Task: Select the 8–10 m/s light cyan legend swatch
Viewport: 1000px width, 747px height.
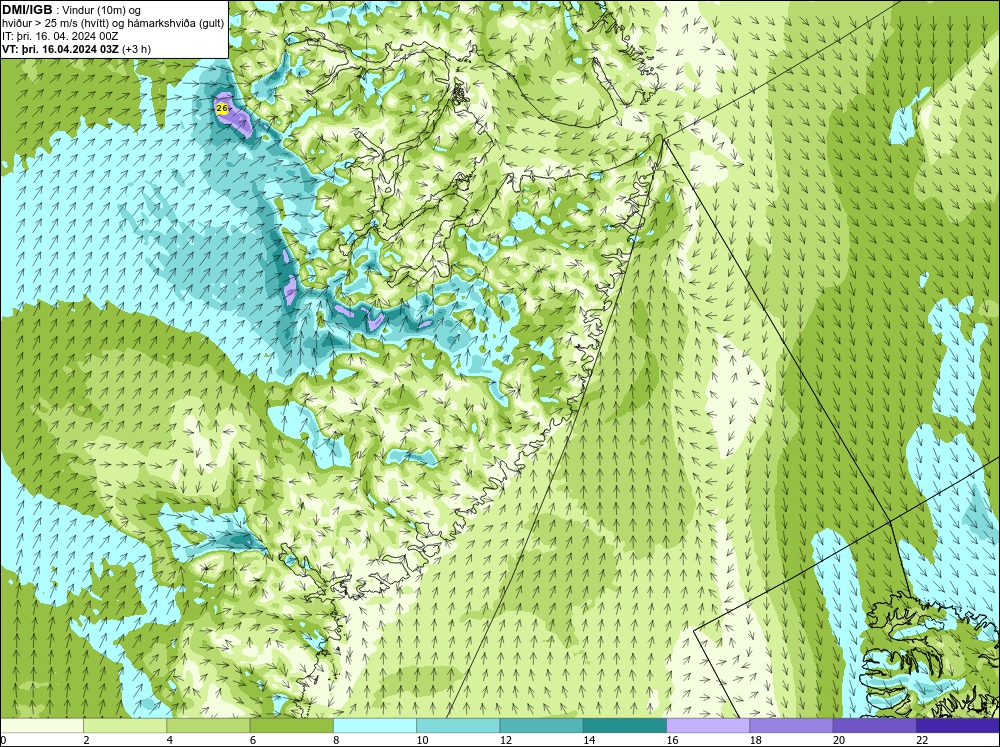Action: click(x=375, y=726)
